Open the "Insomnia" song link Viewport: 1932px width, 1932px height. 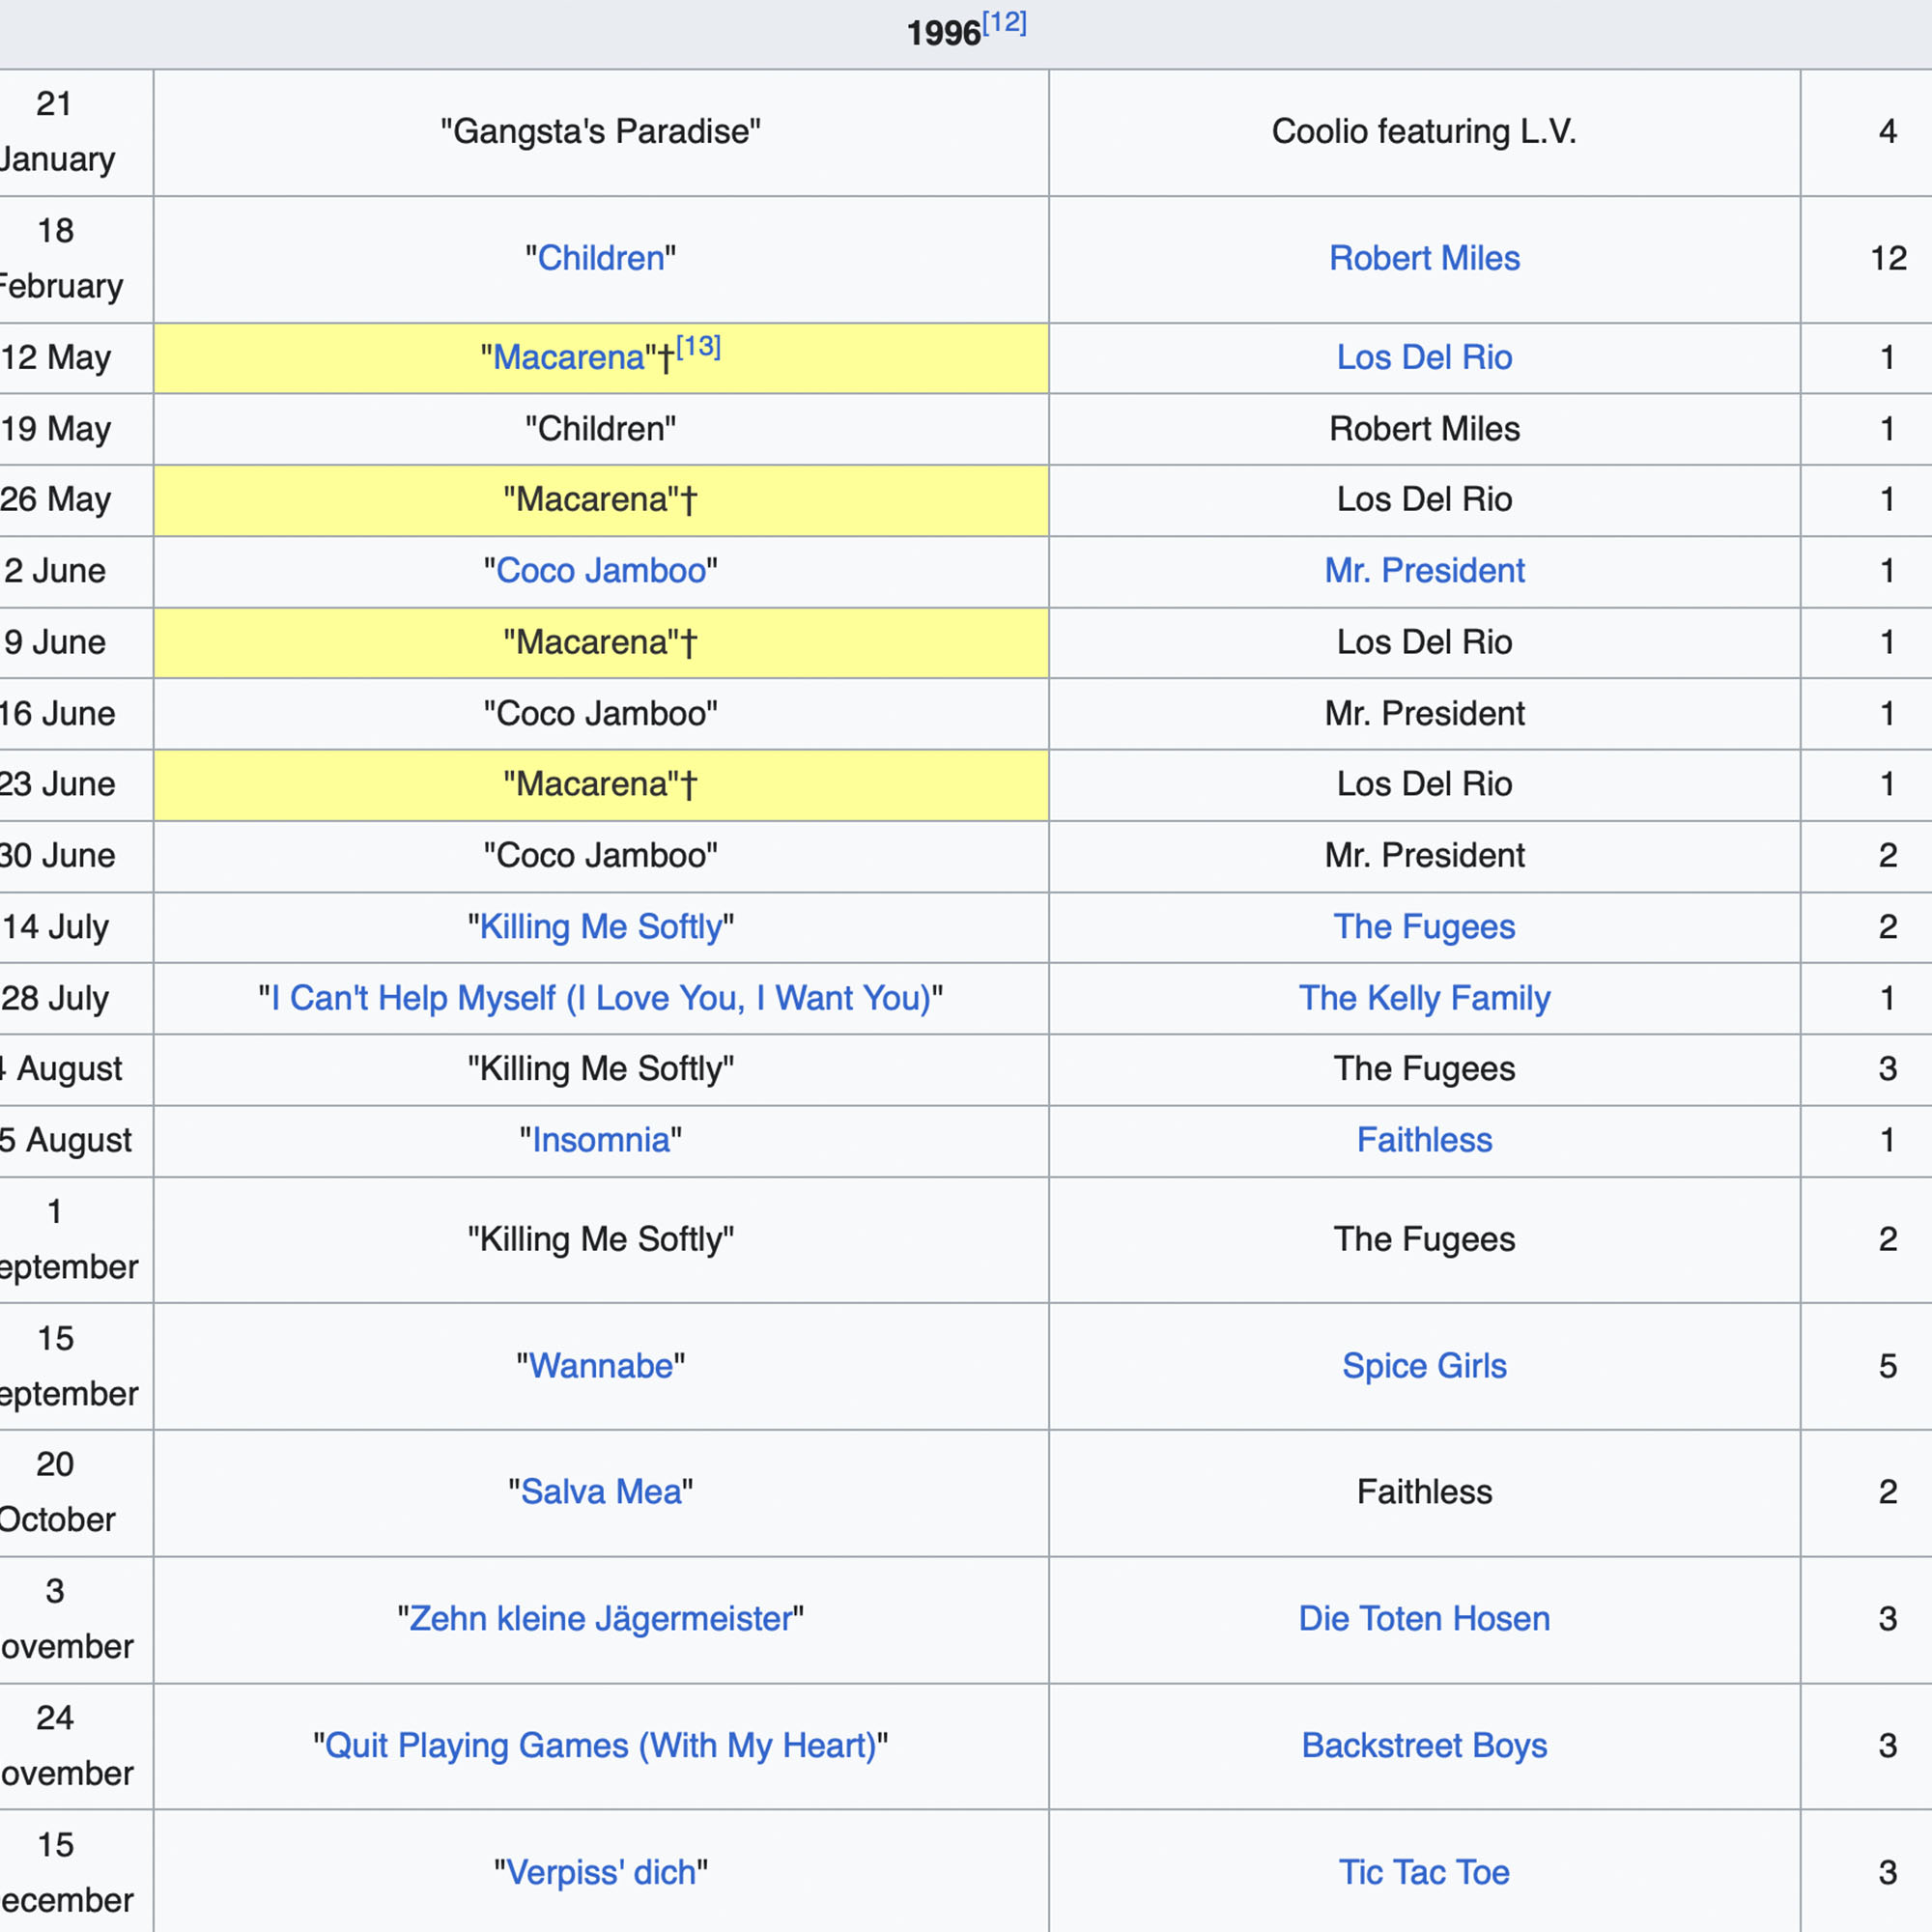601,1139
